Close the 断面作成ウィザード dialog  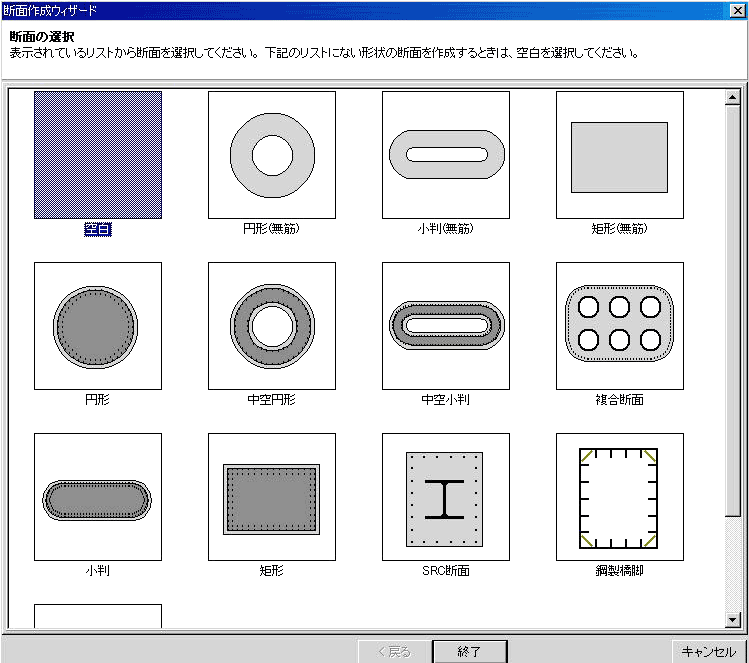pyautogui.click(x=738, y=11)
